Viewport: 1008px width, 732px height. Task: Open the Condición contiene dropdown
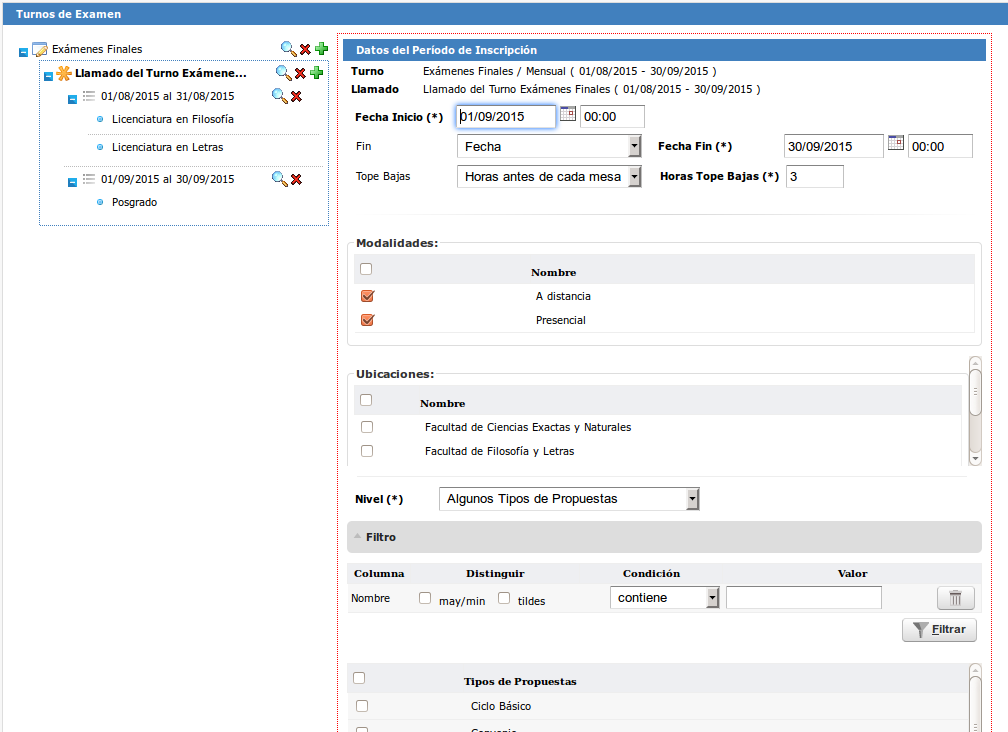click(664, 598)
